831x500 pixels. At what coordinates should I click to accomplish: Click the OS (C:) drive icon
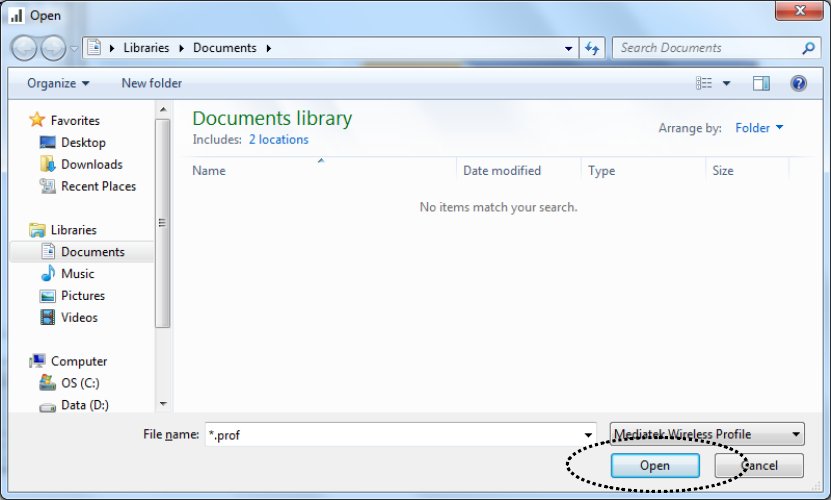click(x=48, y=382)
